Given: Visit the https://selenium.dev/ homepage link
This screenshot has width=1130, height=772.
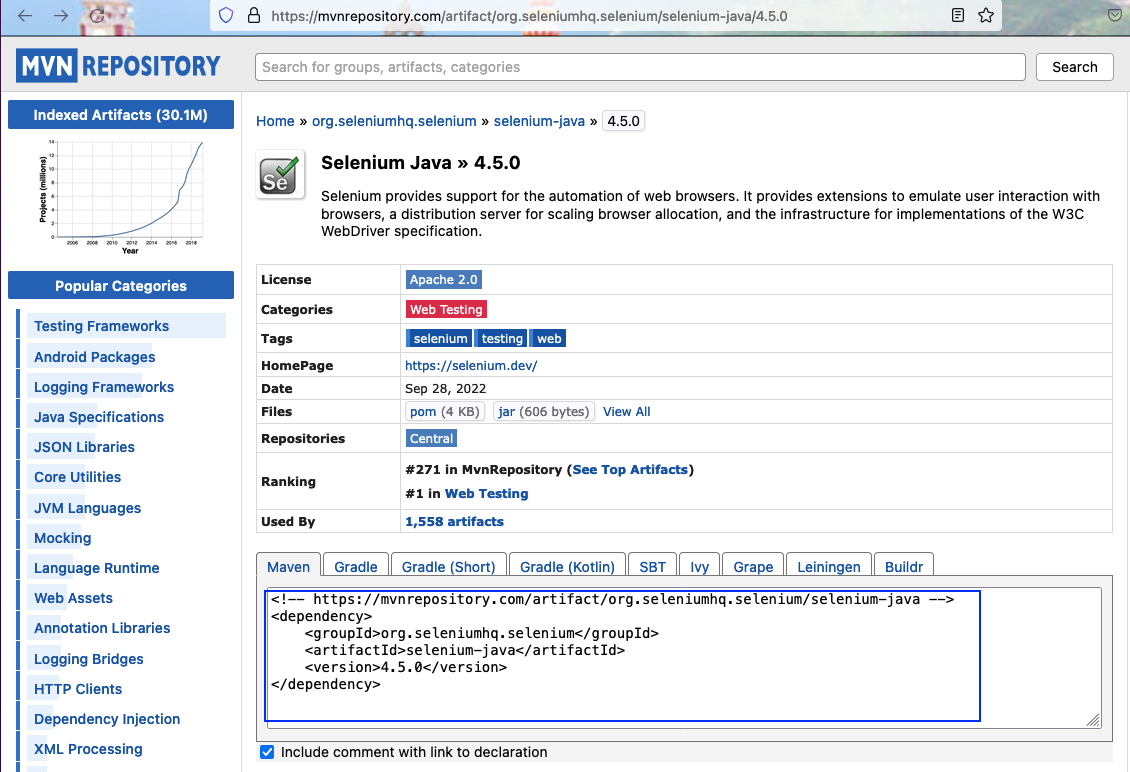Looking at the screenshot, I should [471, 365].
